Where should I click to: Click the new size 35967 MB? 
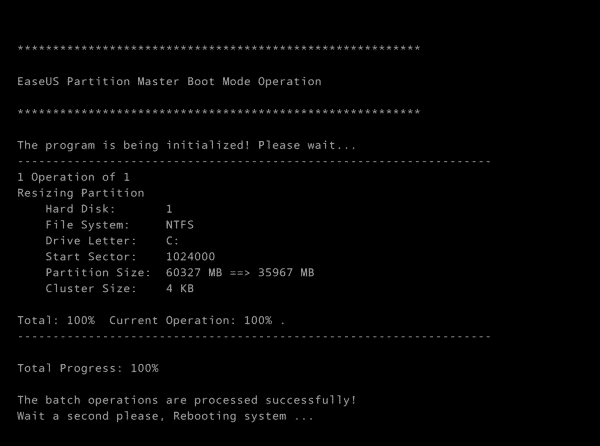(286, 273)
